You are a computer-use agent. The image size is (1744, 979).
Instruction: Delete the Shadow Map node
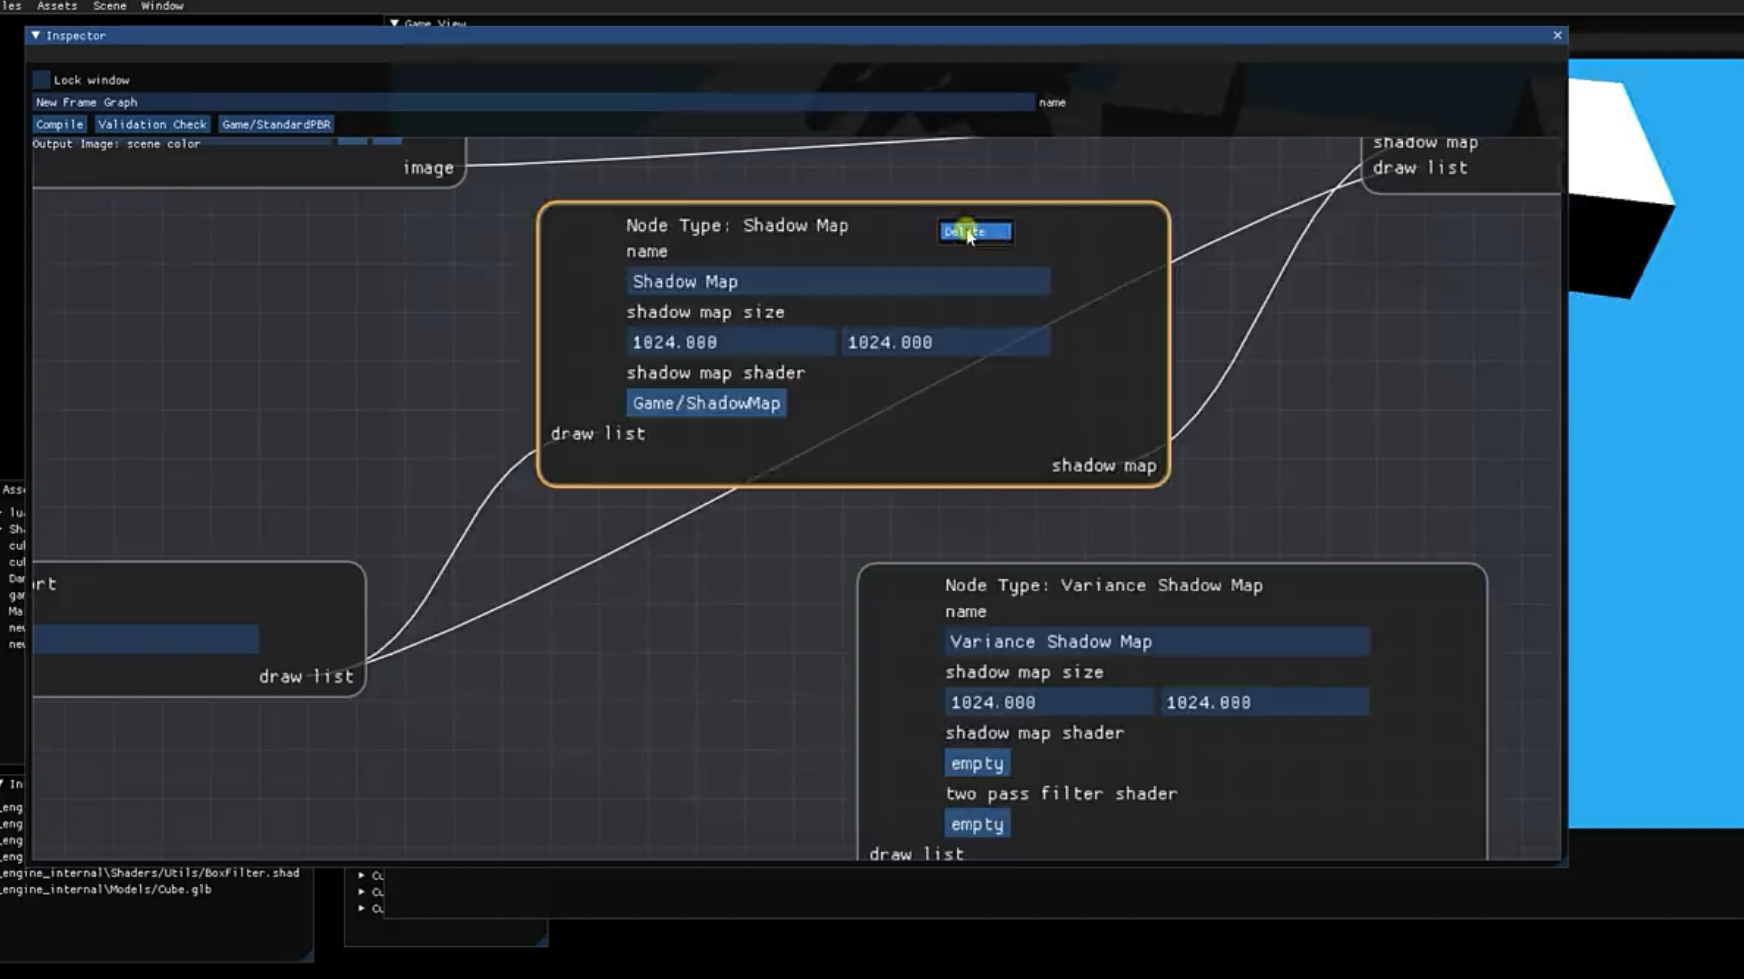pos(975,232)
